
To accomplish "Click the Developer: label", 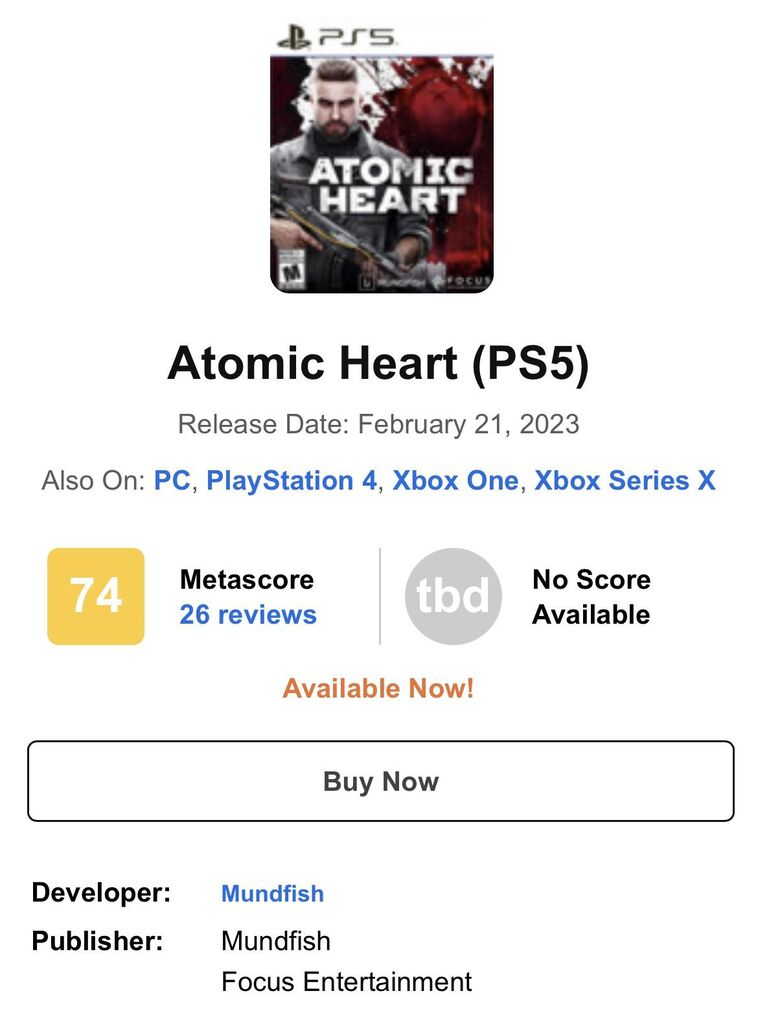I will coord(101,893).
